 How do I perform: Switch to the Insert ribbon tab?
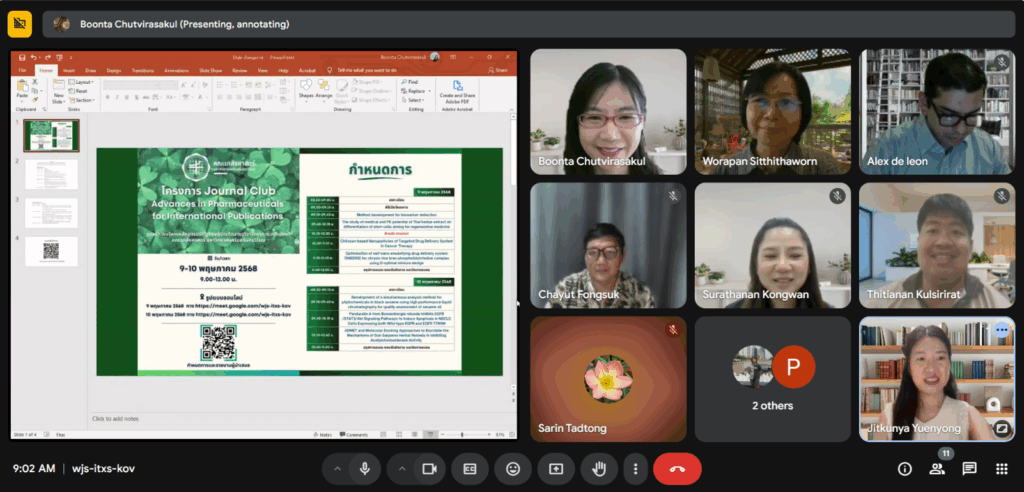tap(69, 71)
